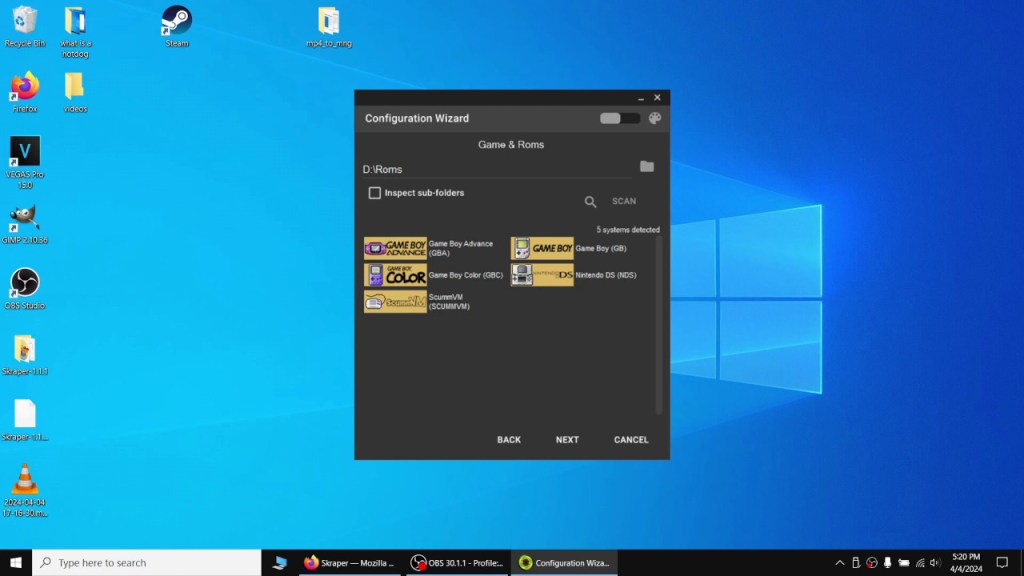Click the folder browse icon beside D:\Roms
The width and height of the screenshot is (1024, 576).
coord(646,167)
